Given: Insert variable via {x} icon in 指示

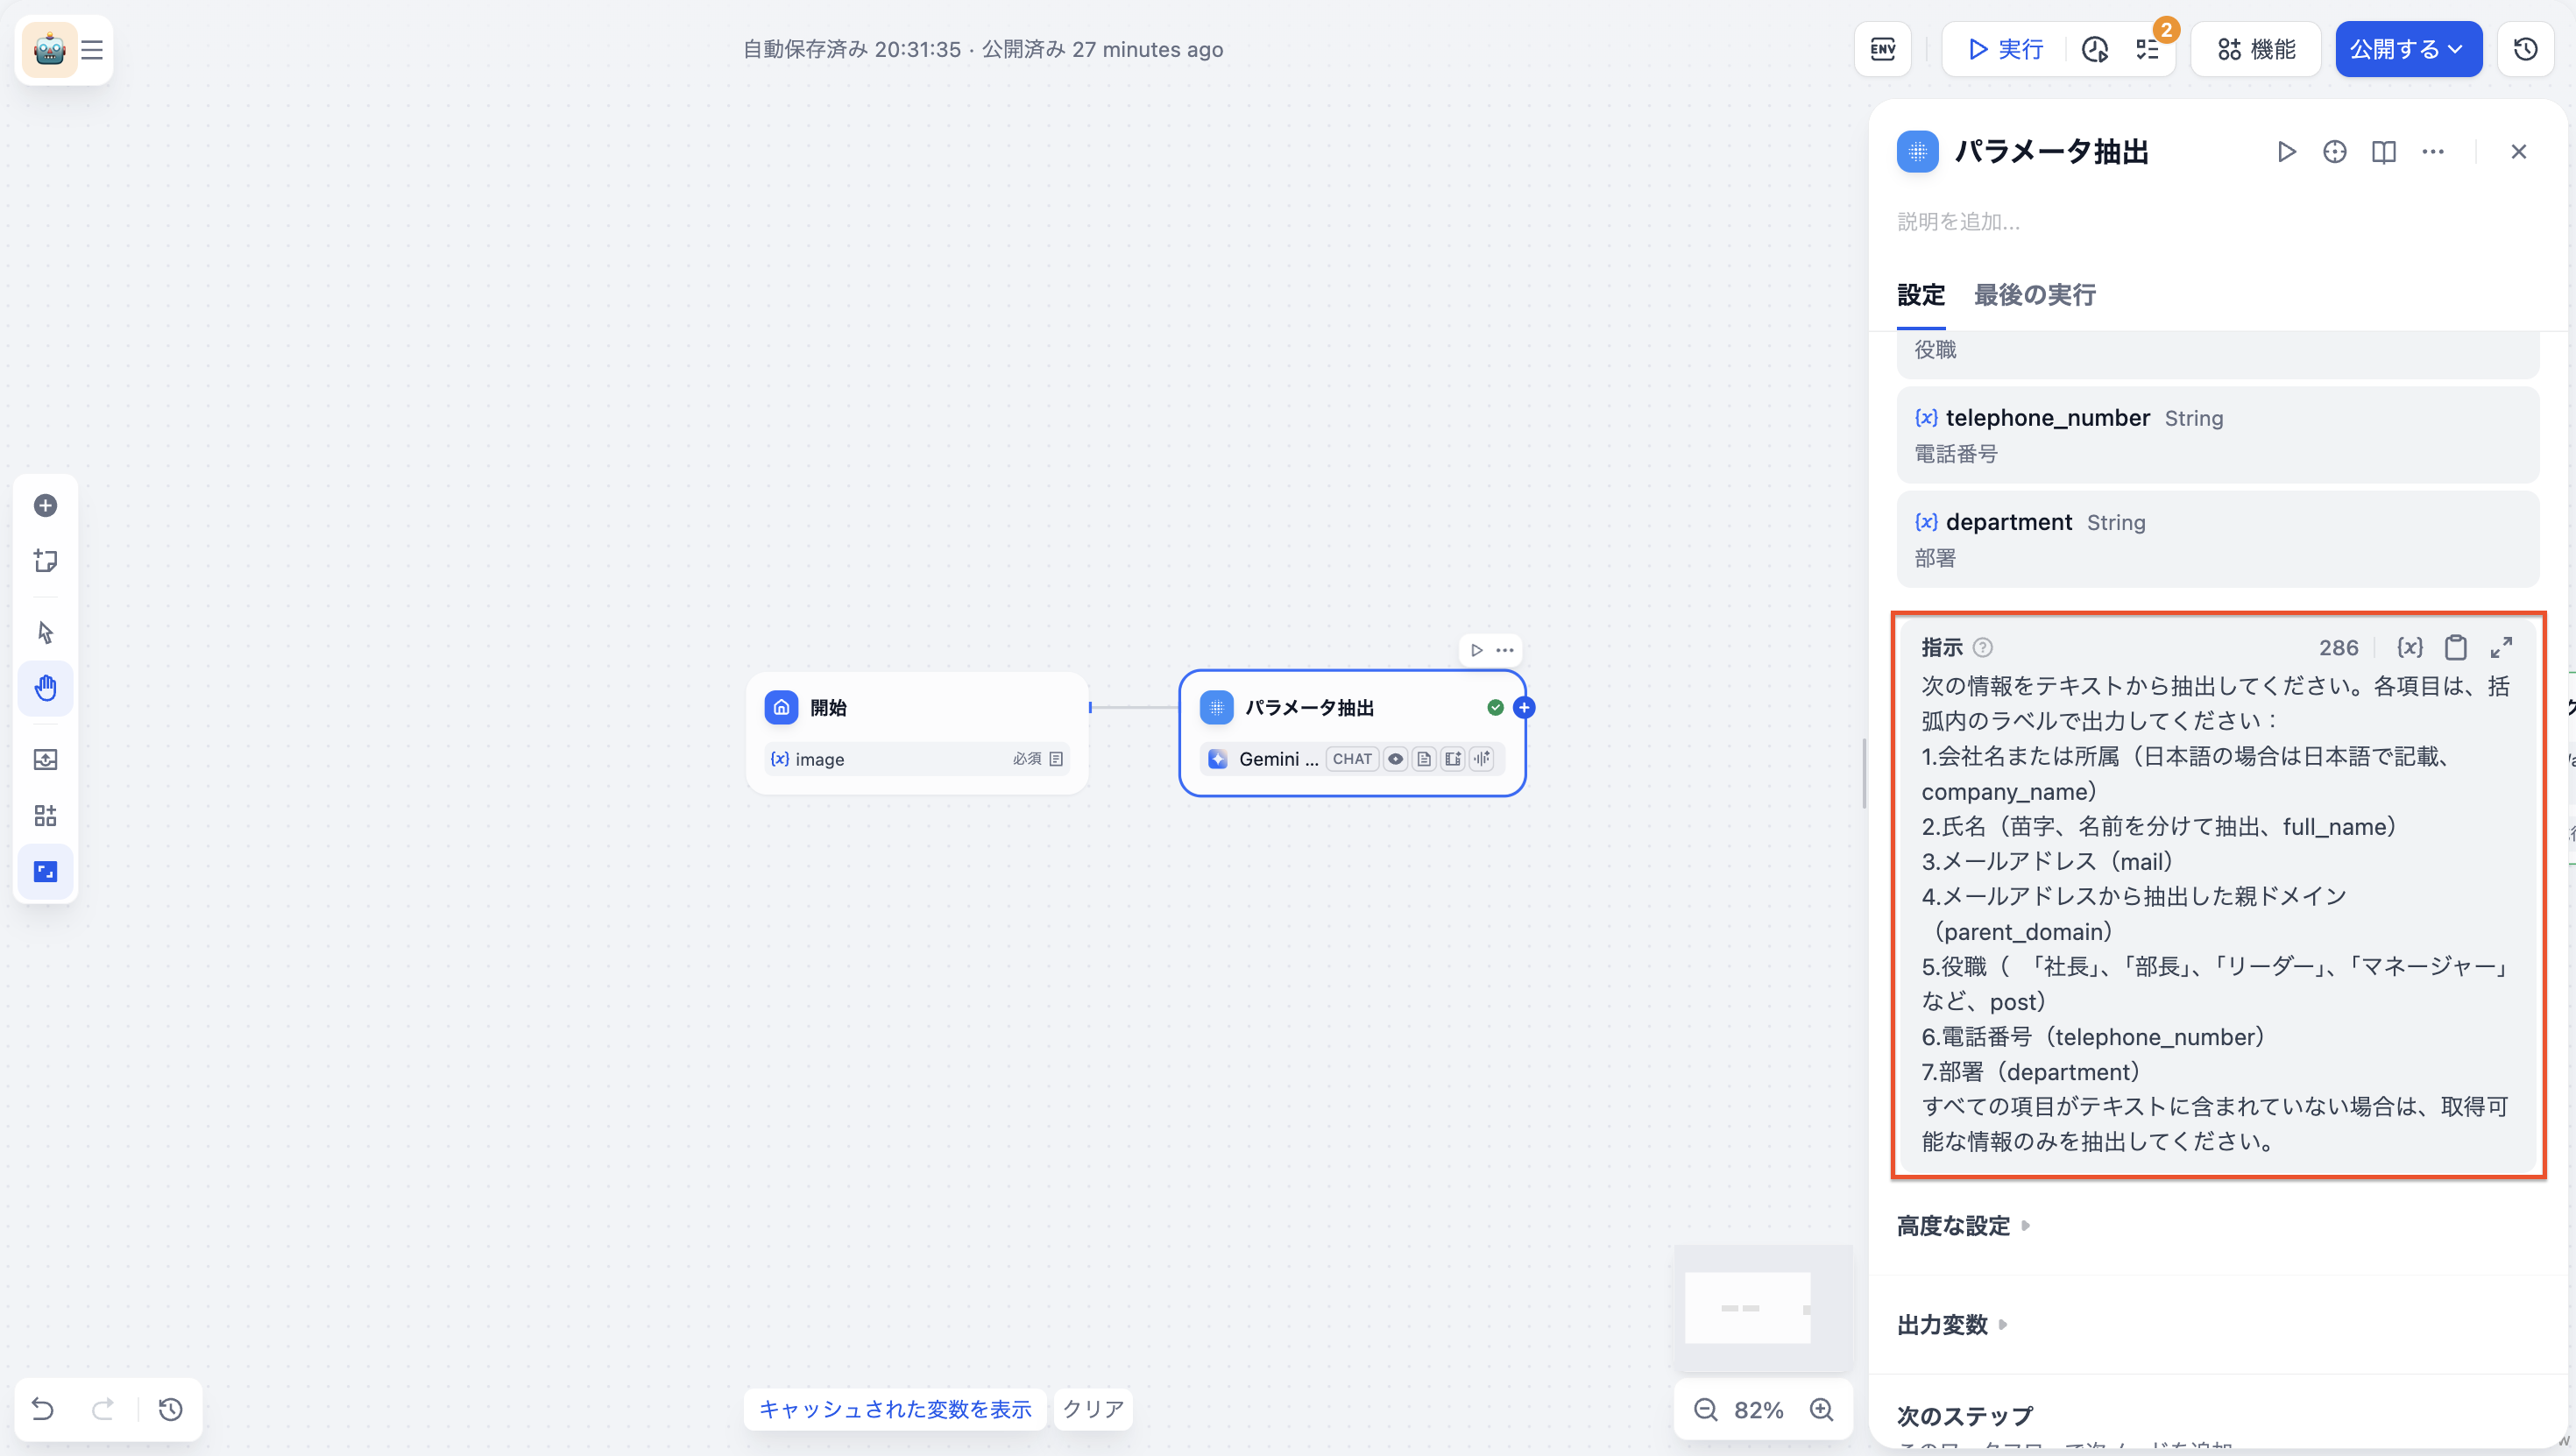Looking at the screenshot, I should [2410, 648].
